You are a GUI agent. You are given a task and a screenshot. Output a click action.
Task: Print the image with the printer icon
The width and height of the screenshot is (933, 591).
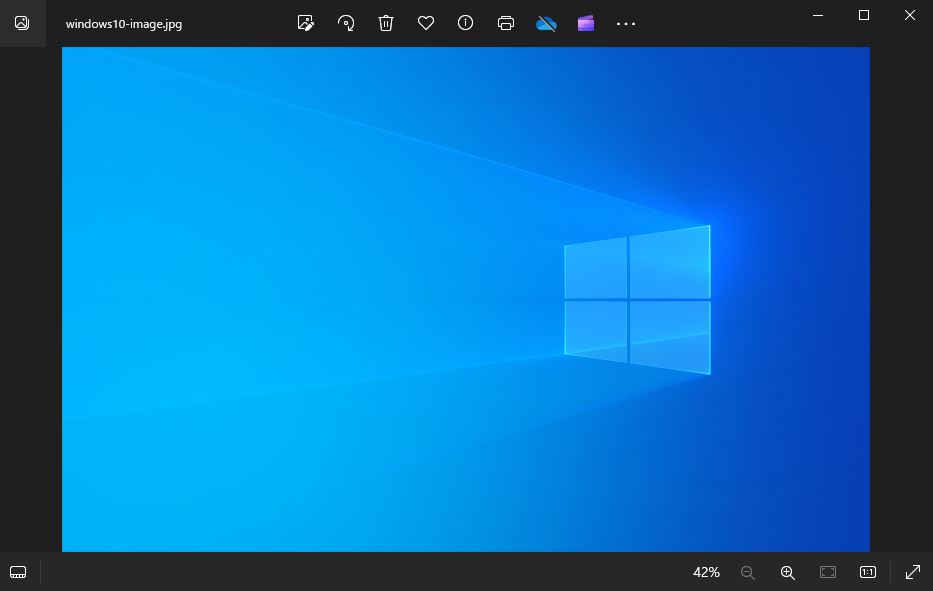[x=506, y=23]
